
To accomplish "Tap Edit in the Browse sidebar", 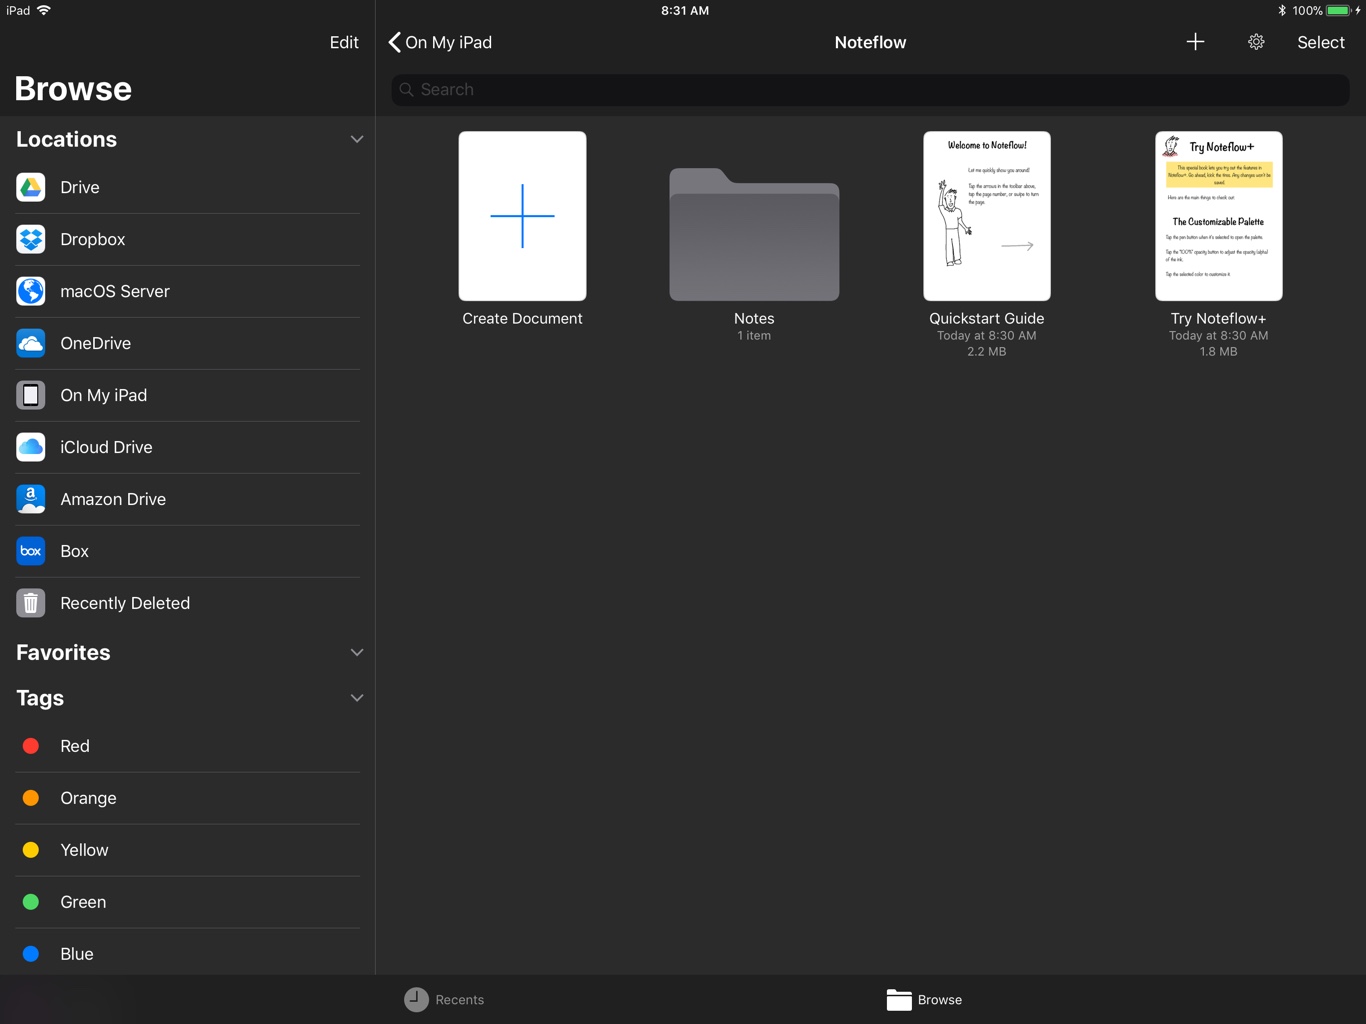I will pos(344,42).
